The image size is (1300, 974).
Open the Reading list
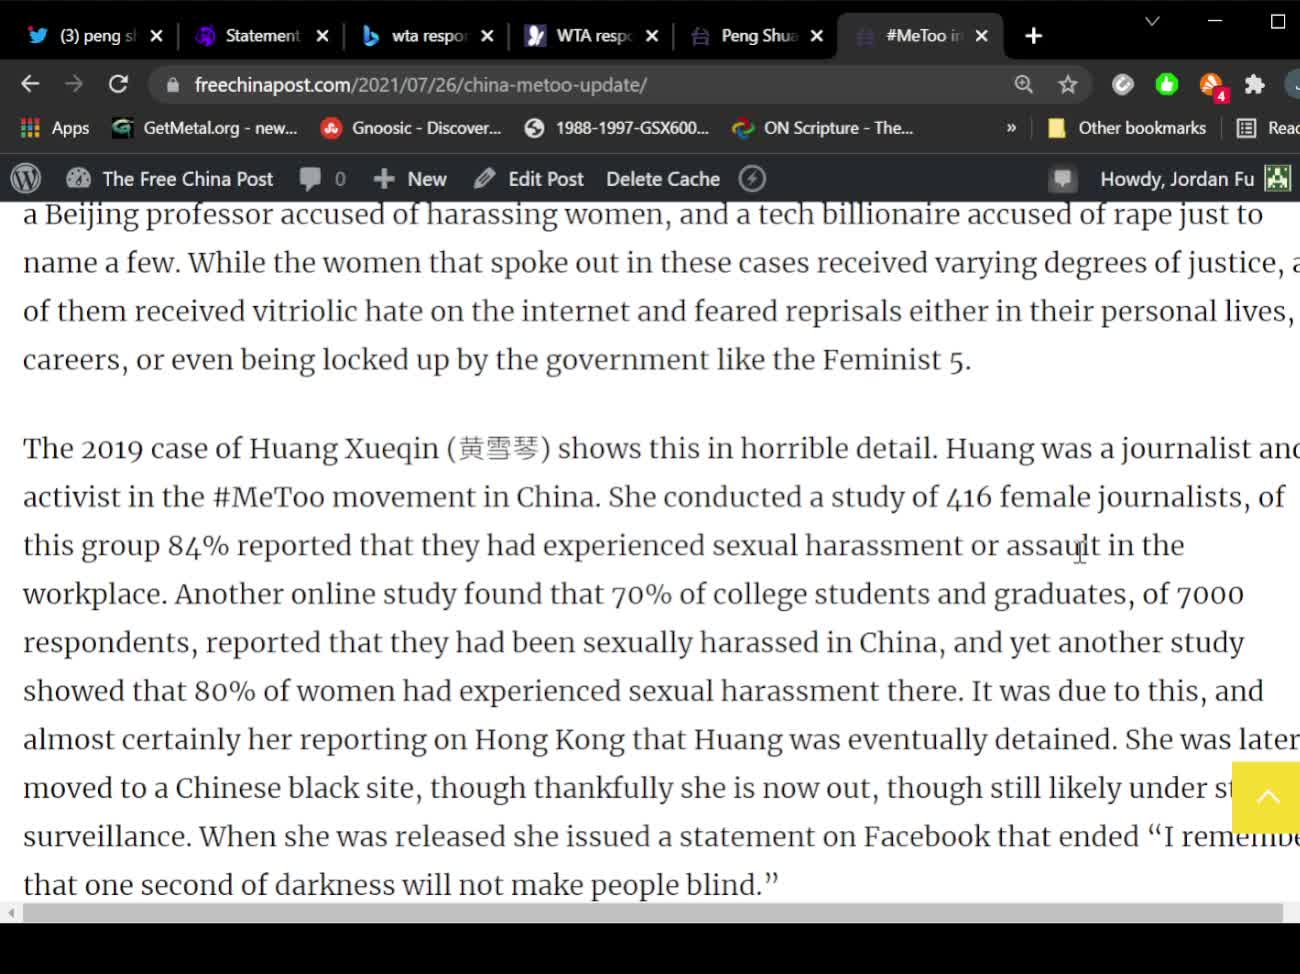tap(1268, 128)
